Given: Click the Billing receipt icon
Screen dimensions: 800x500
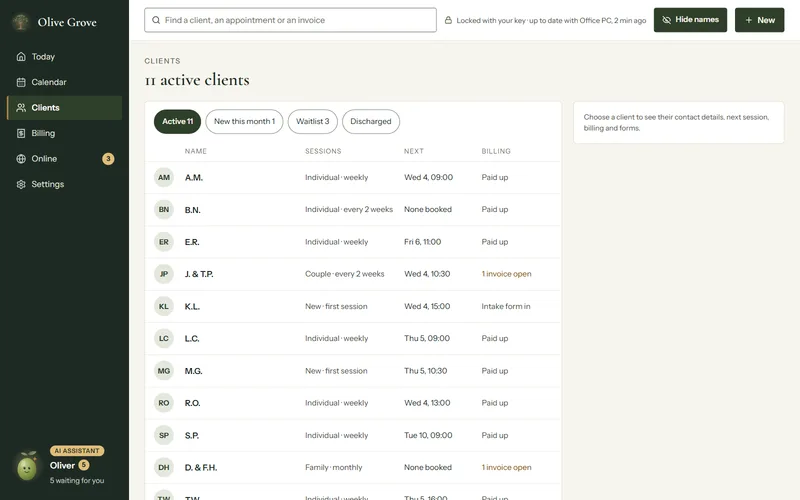Looking at the screenshot, I should pyautogui.click(x=21, y=133).
